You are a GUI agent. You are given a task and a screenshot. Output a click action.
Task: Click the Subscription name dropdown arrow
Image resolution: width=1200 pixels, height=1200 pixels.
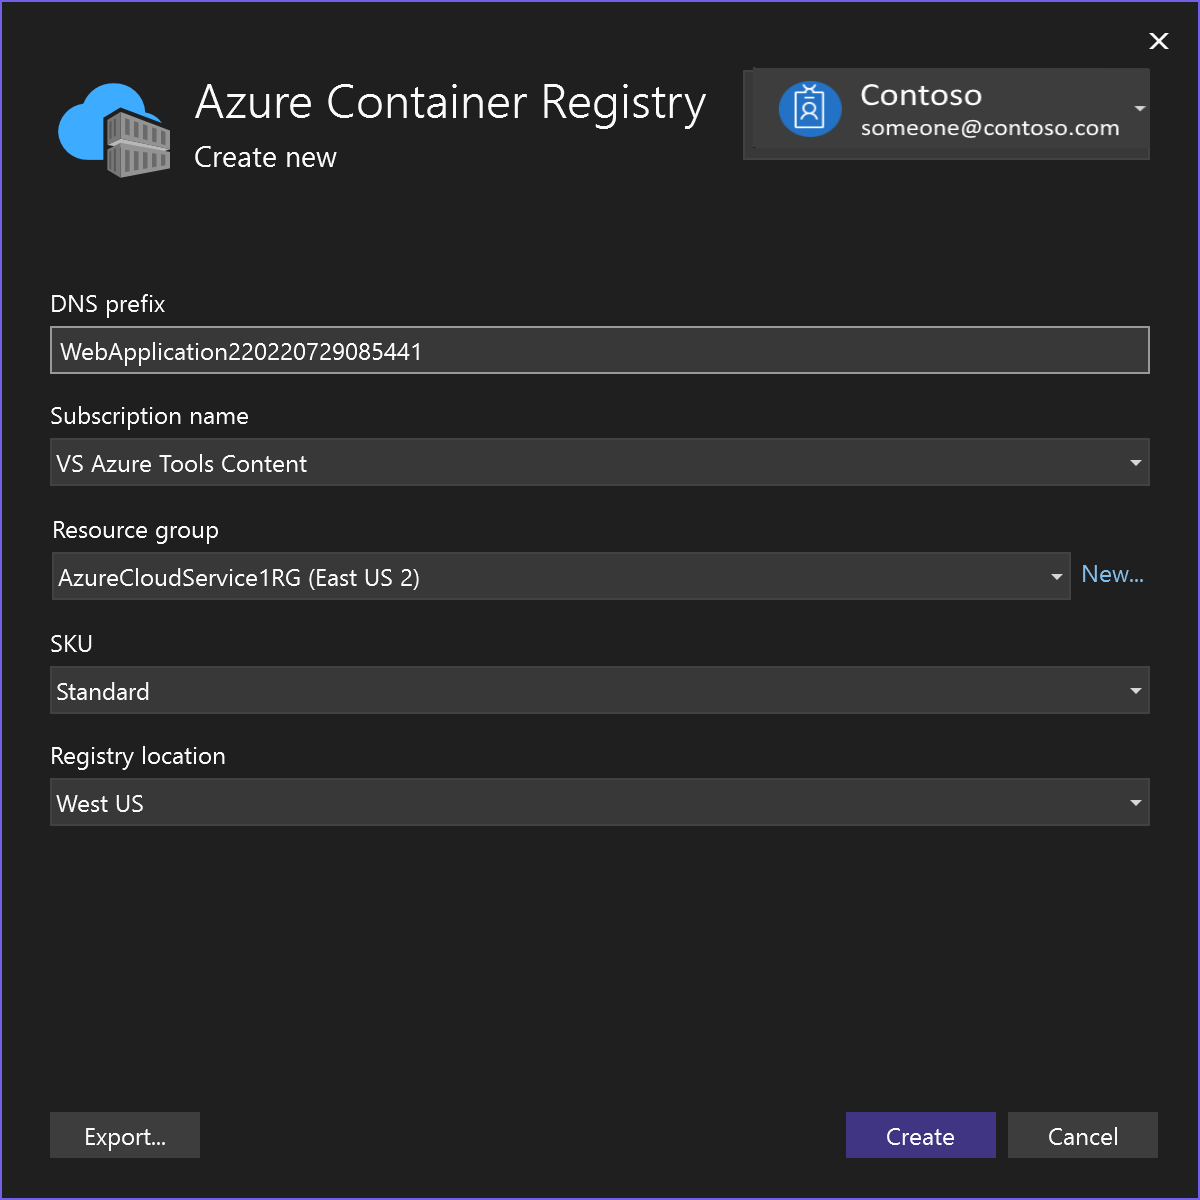click(x=1135, y=462)
